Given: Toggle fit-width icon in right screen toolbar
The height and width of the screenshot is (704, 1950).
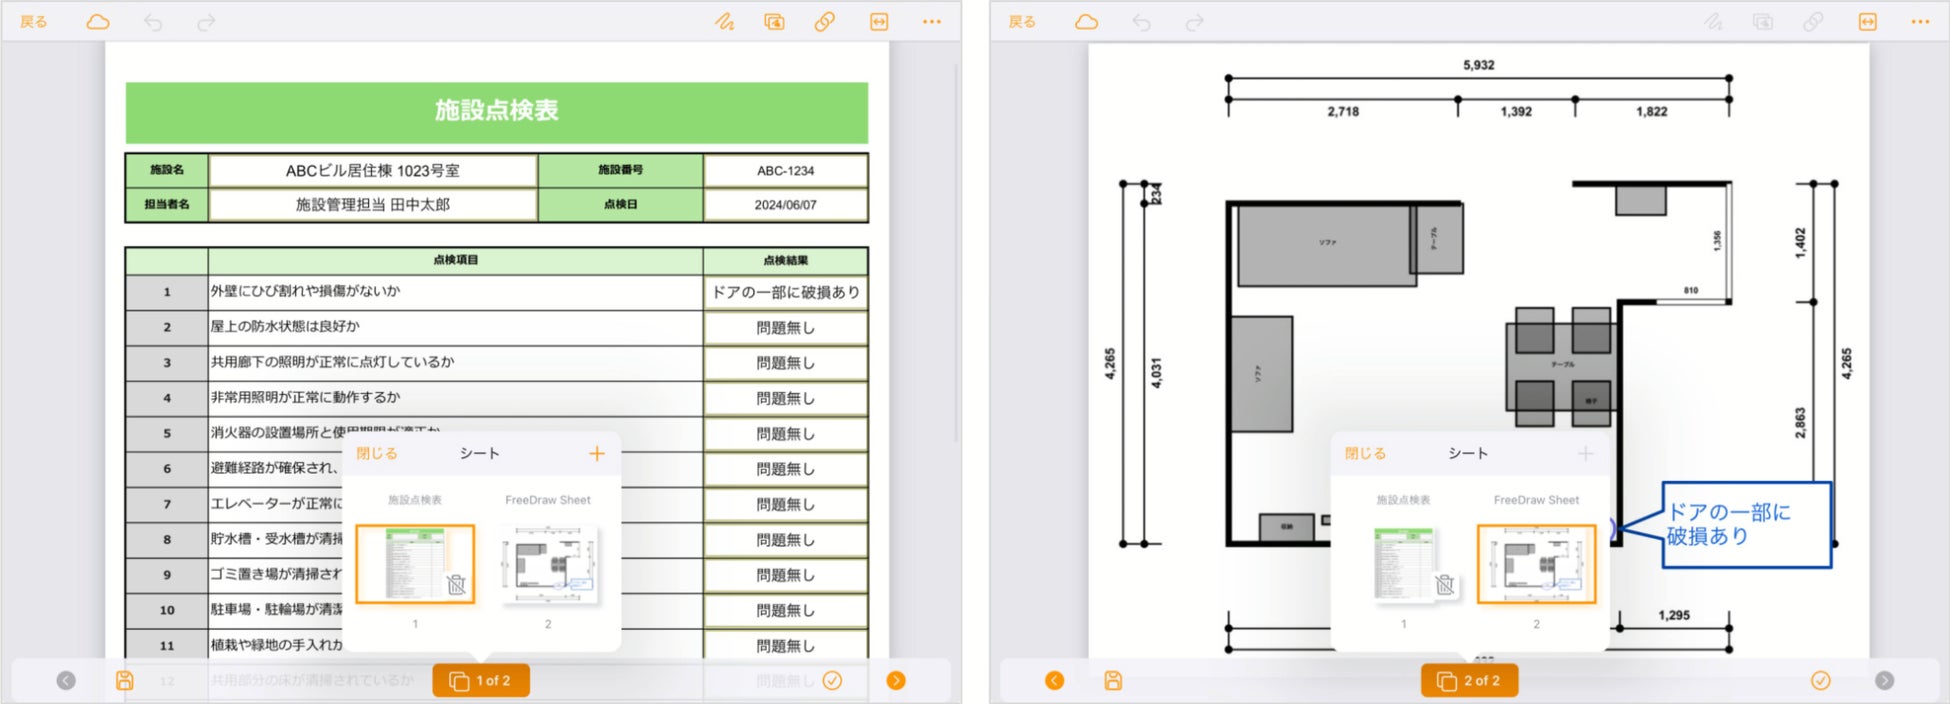Looking at the screenshot, I should coord(1868,22).
